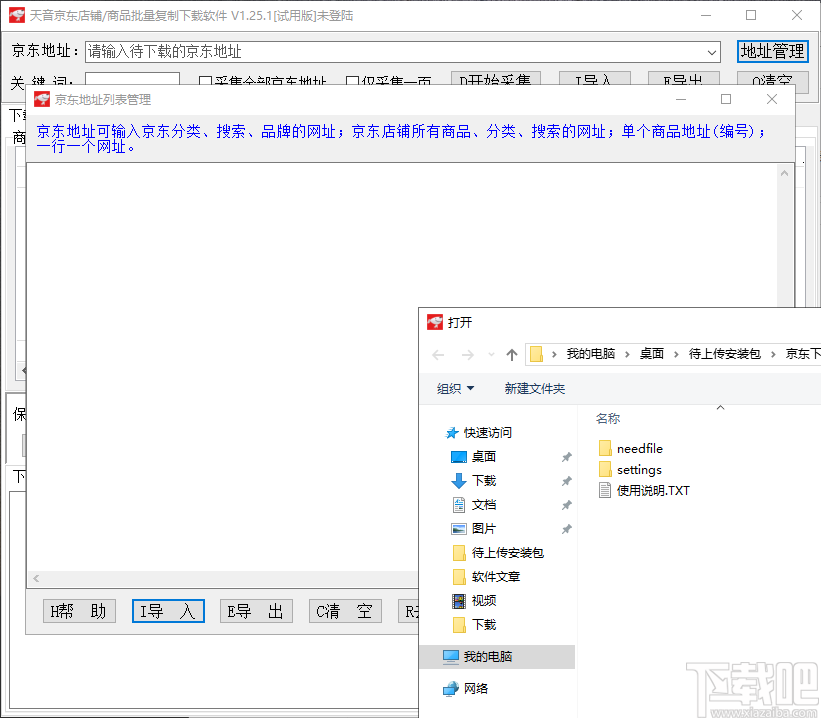The image size is (821, 718).
Task: Select the needfile folder
Action: [630, 448]
